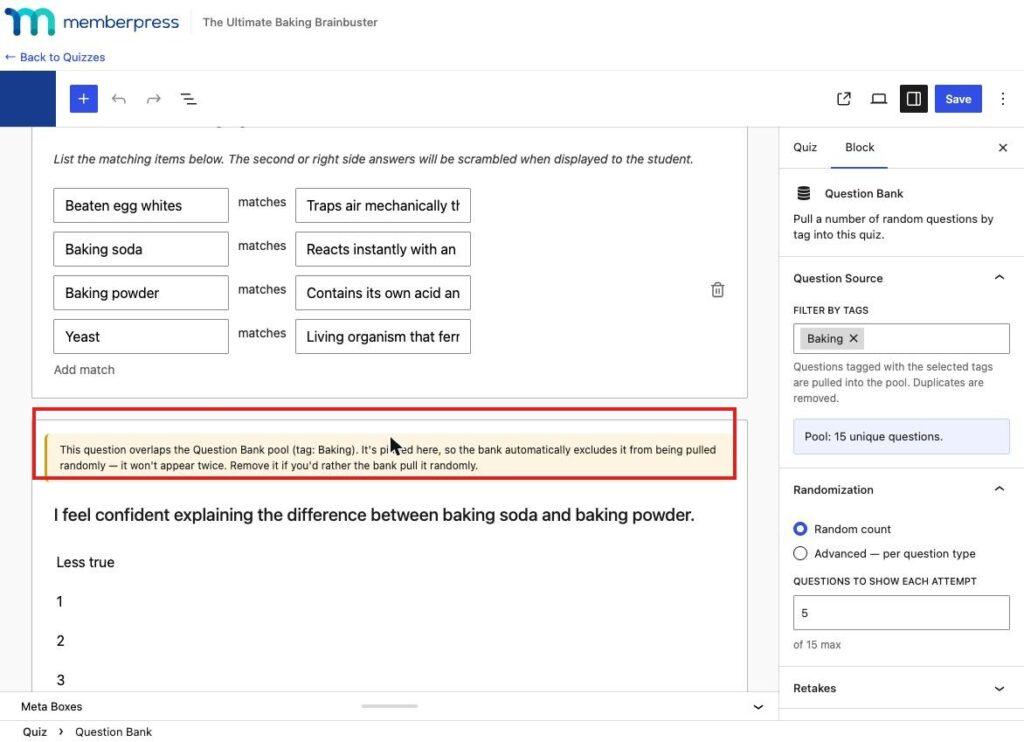Edit the Reacts instantly answer field
Image resolution: width=1024 pixels, height=742 pixels.
pos(383,249)
